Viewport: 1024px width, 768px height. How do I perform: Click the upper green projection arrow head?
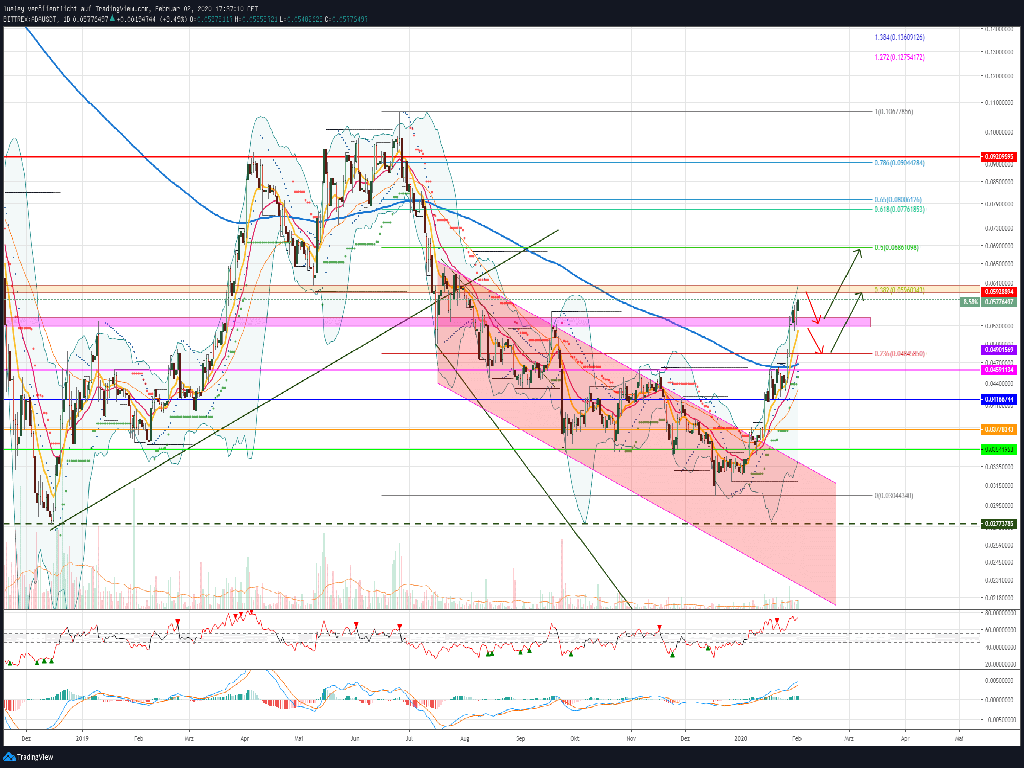(x=857, y=250)
